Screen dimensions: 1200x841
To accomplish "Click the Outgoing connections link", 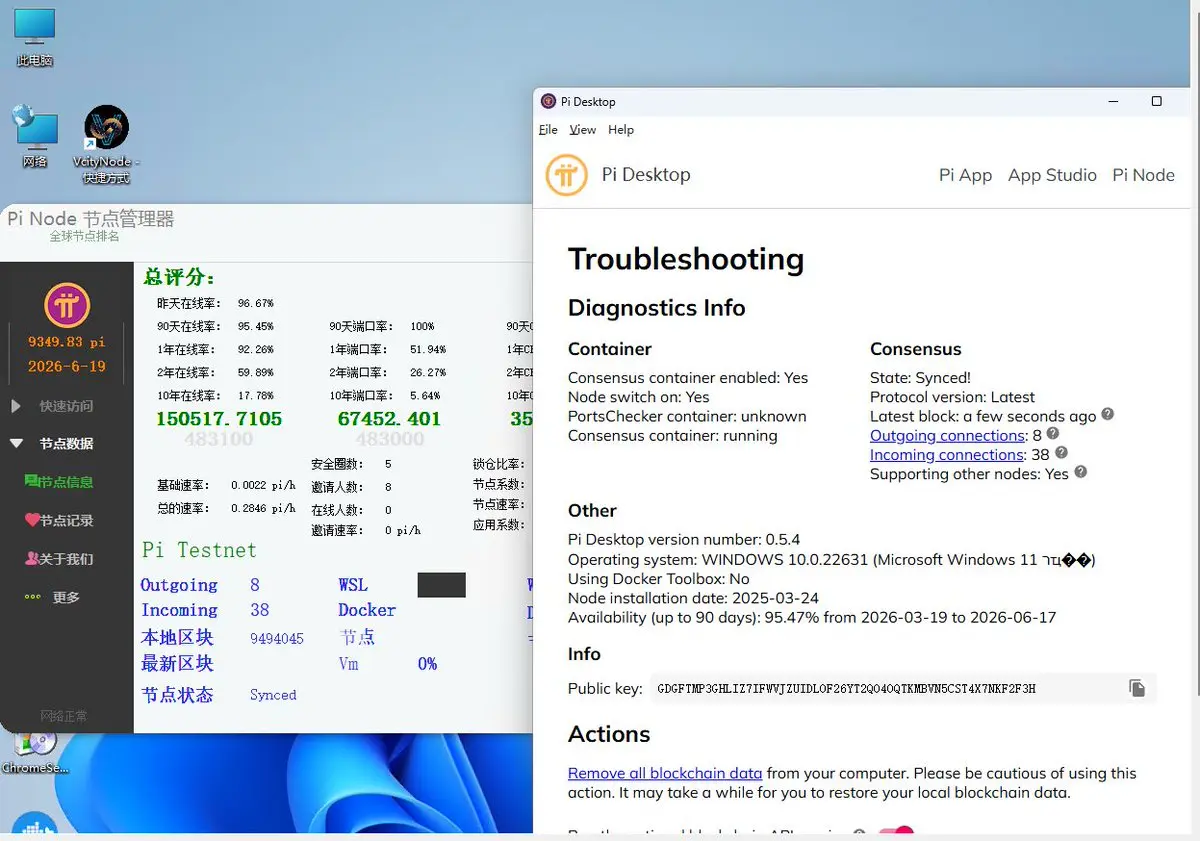I will pos(948,435).
